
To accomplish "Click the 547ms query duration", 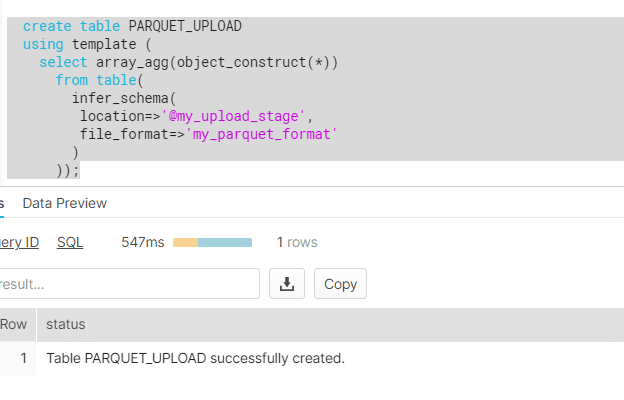I will coord(142,242).
